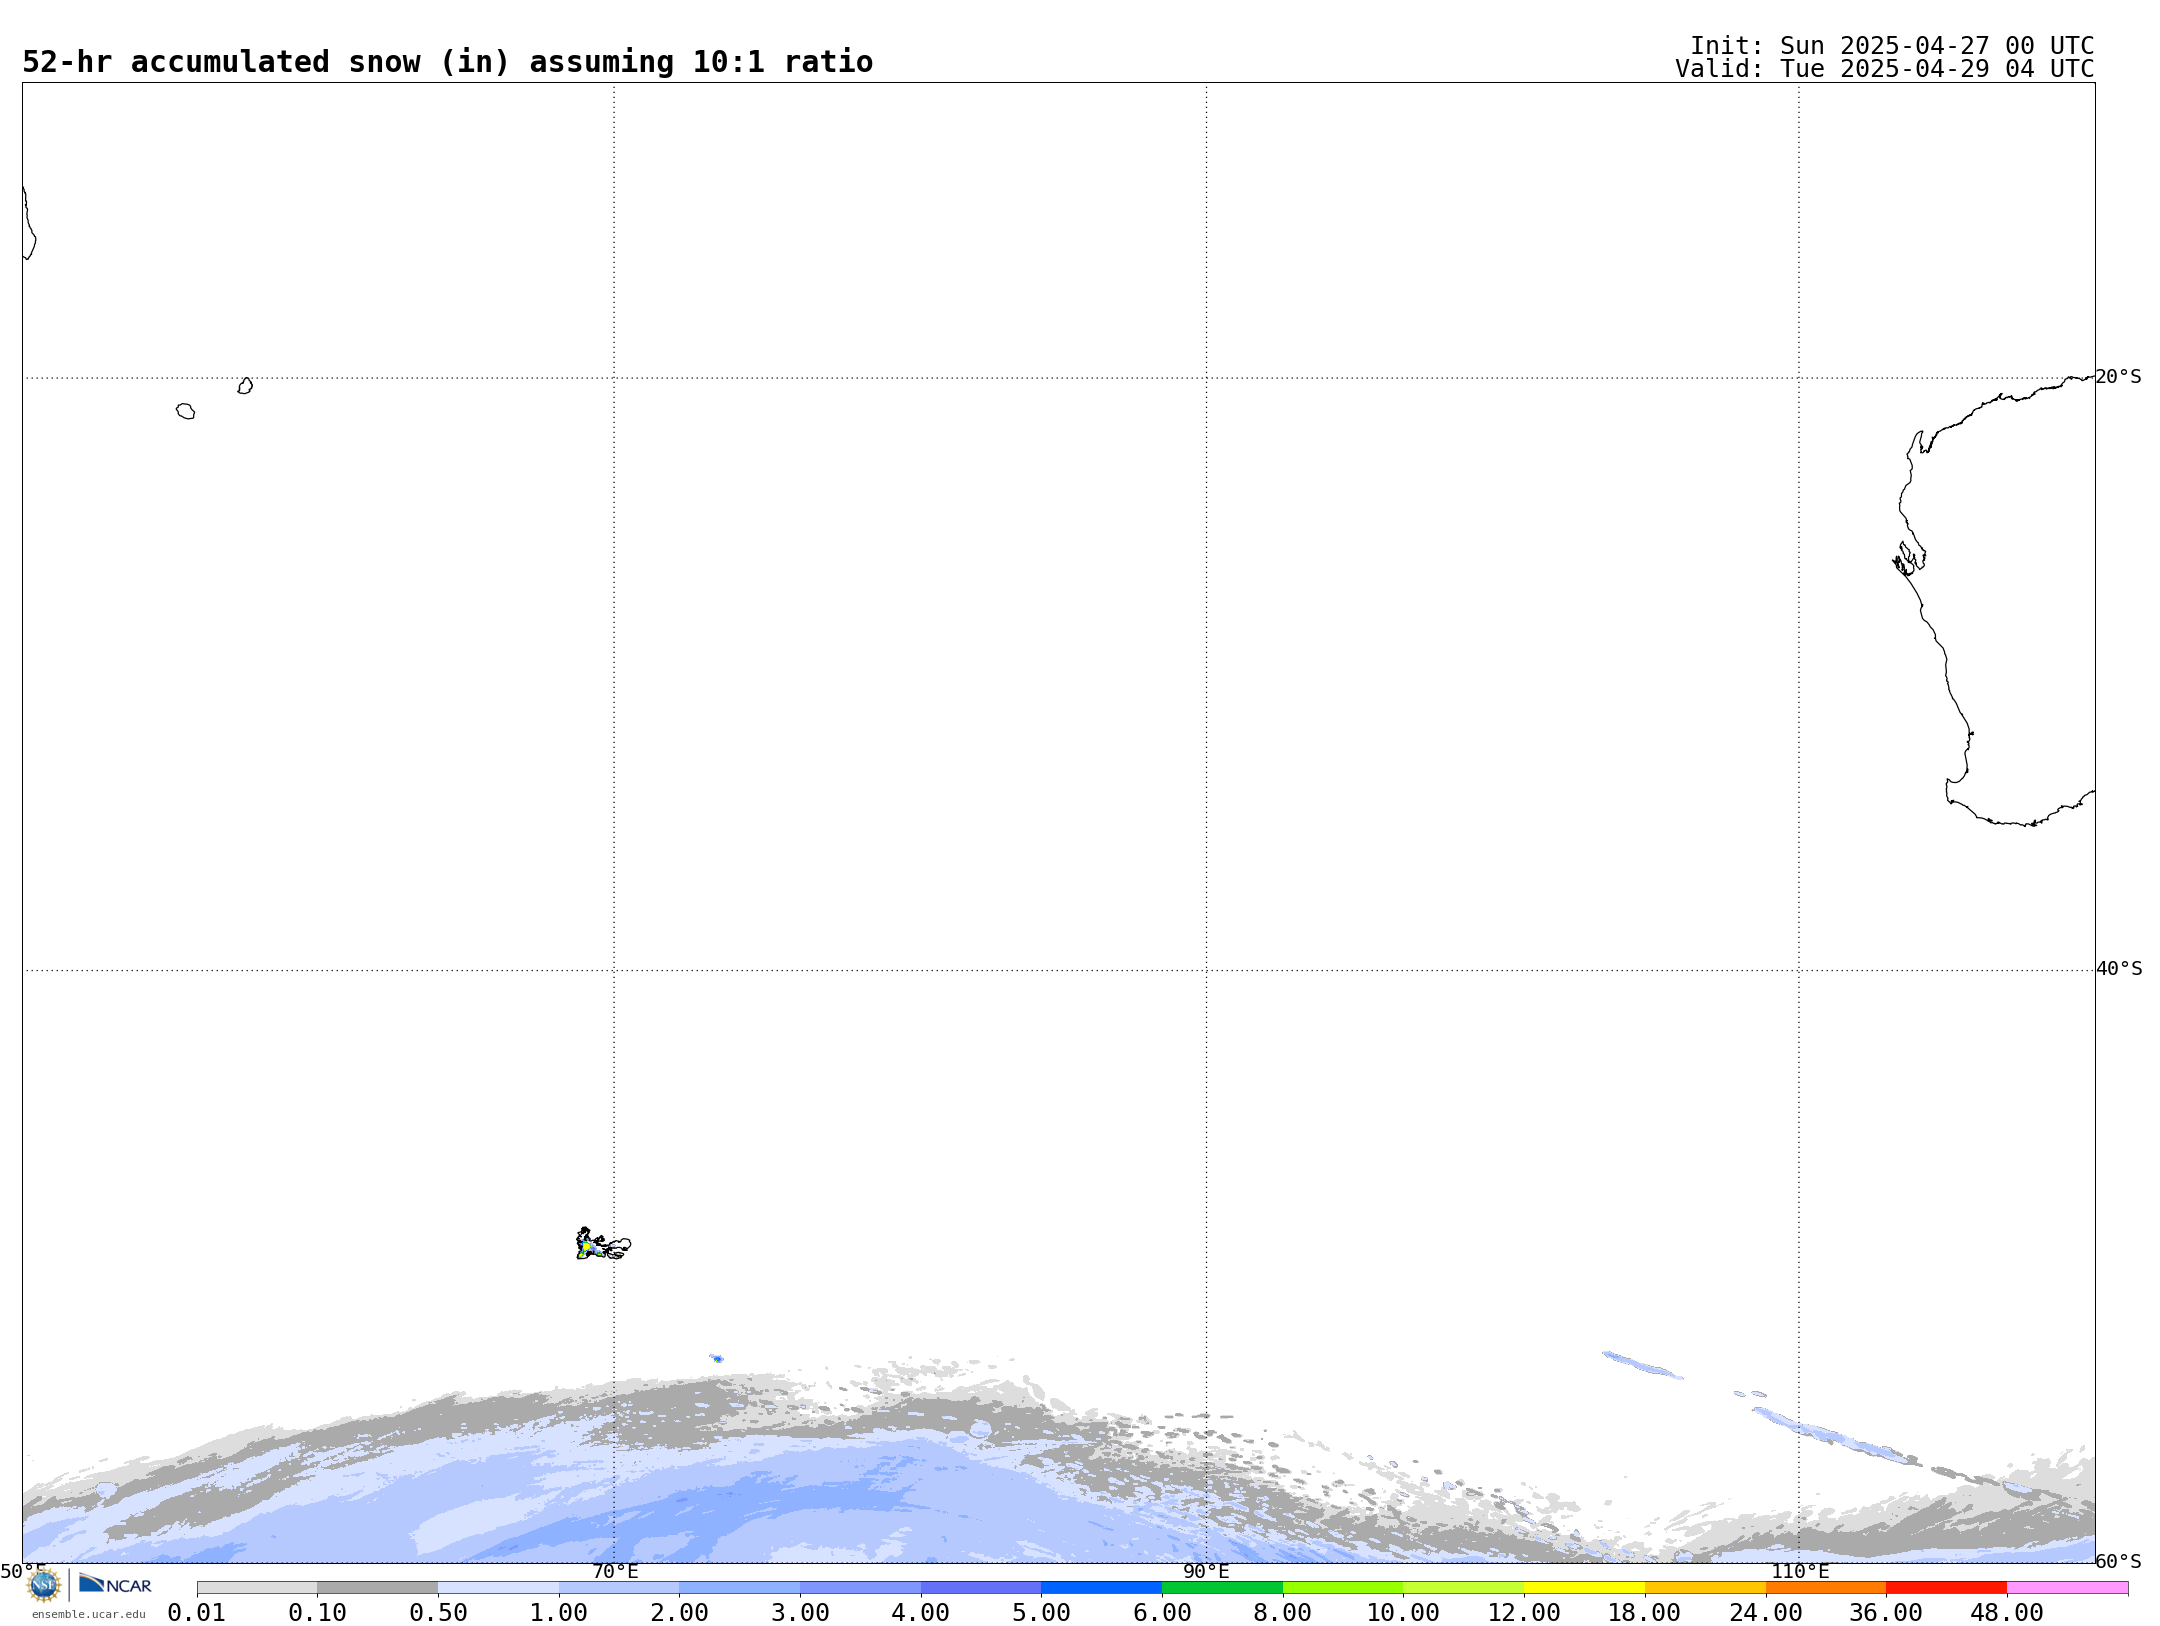Click the 0.50 legend value
Screen dimensions: 2160x1626
438,1613
